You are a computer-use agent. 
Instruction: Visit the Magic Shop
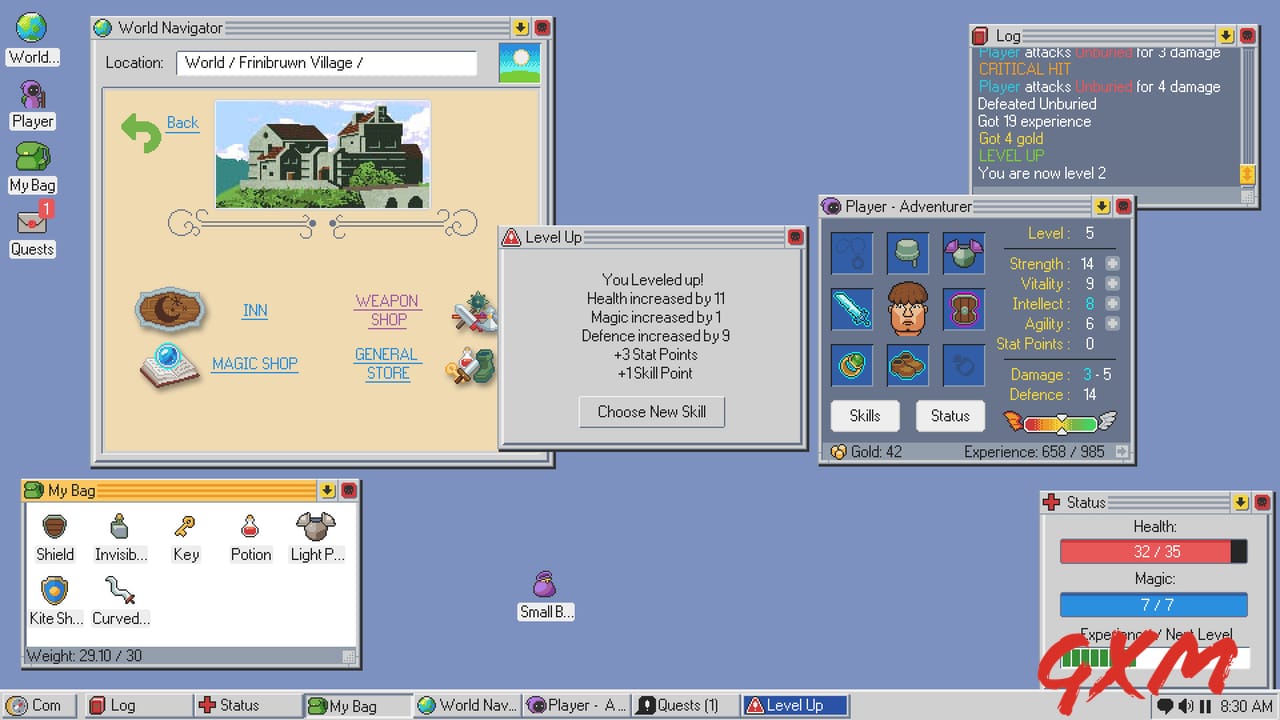(254, 364)
